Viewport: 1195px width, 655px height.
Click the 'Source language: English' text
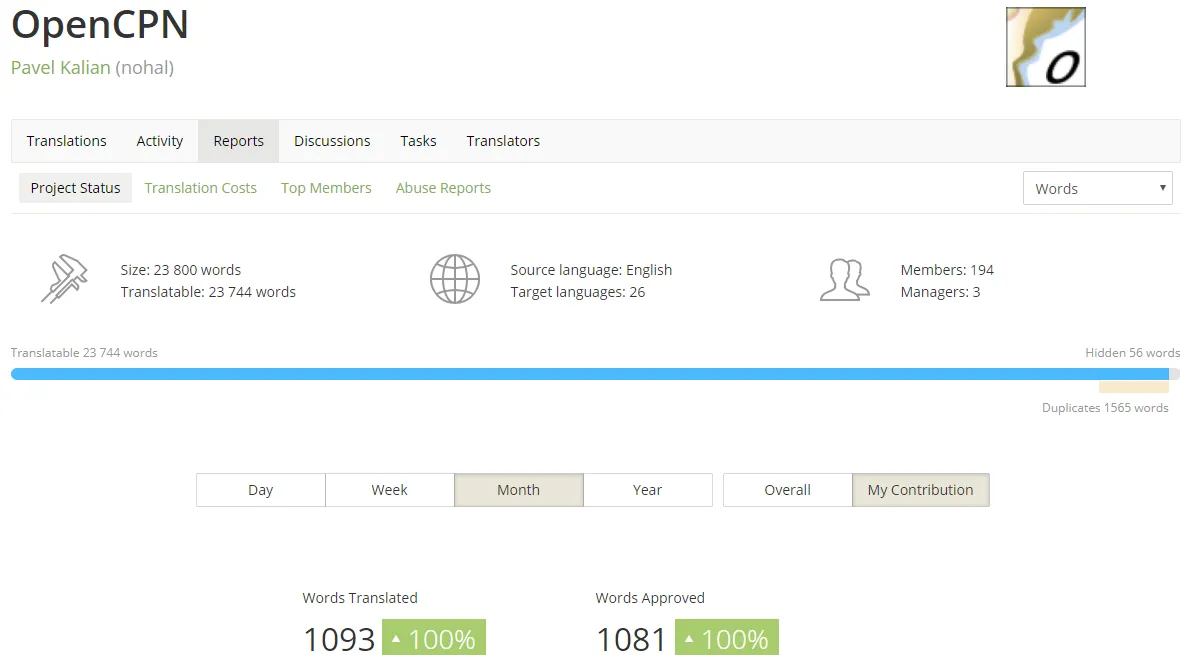click(x=591, y=270)
